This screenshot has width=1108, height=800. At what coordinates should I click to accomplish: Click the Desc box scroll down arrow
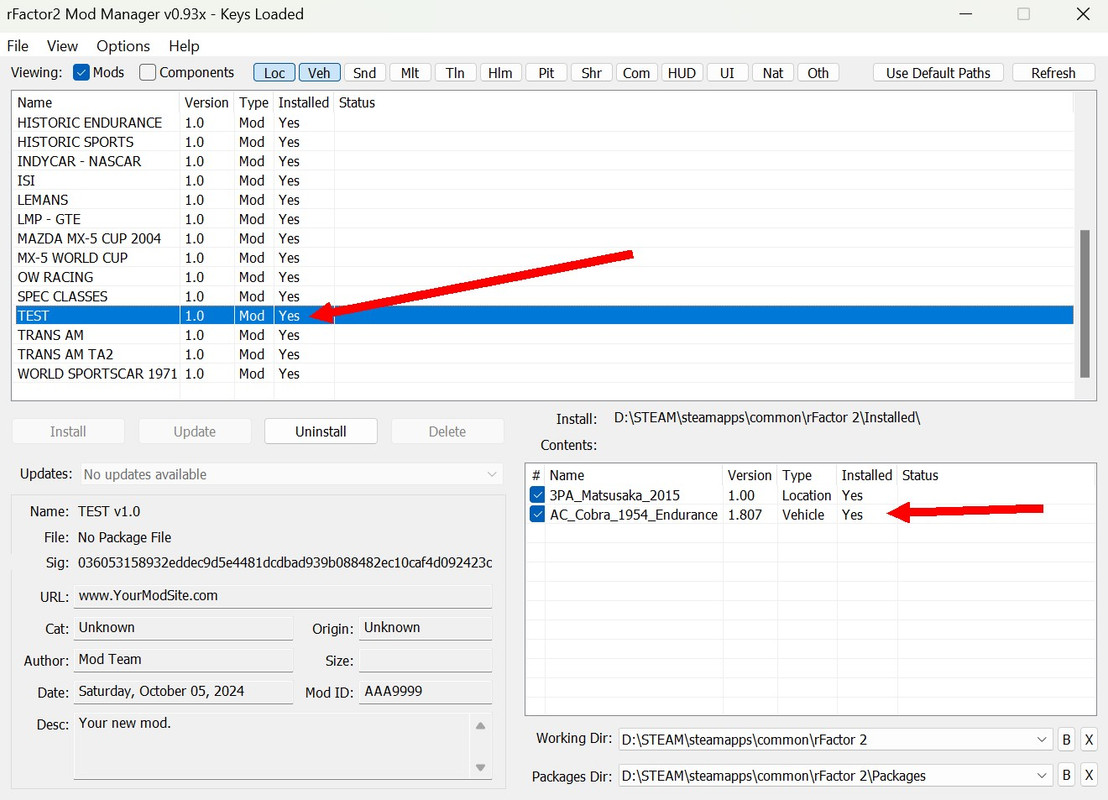[x=481, y=767]
